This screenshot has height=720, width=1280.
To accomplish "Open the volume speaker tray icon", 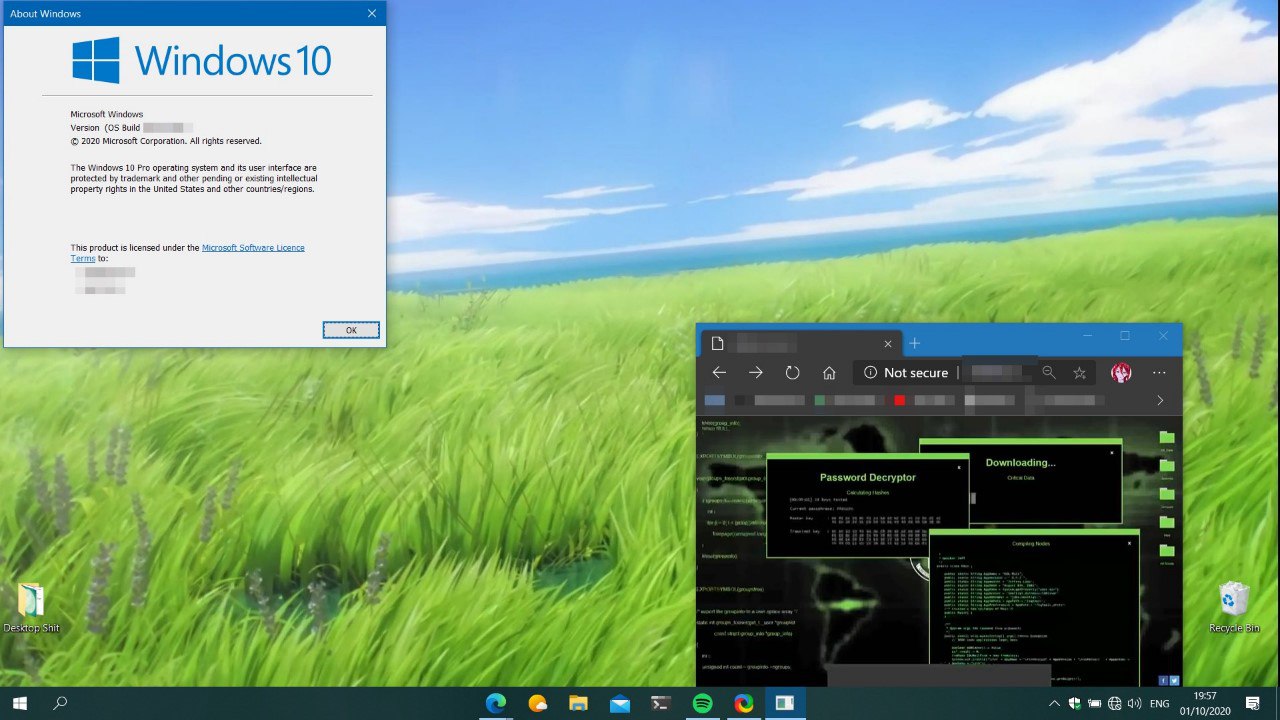I will [1135, 704].
